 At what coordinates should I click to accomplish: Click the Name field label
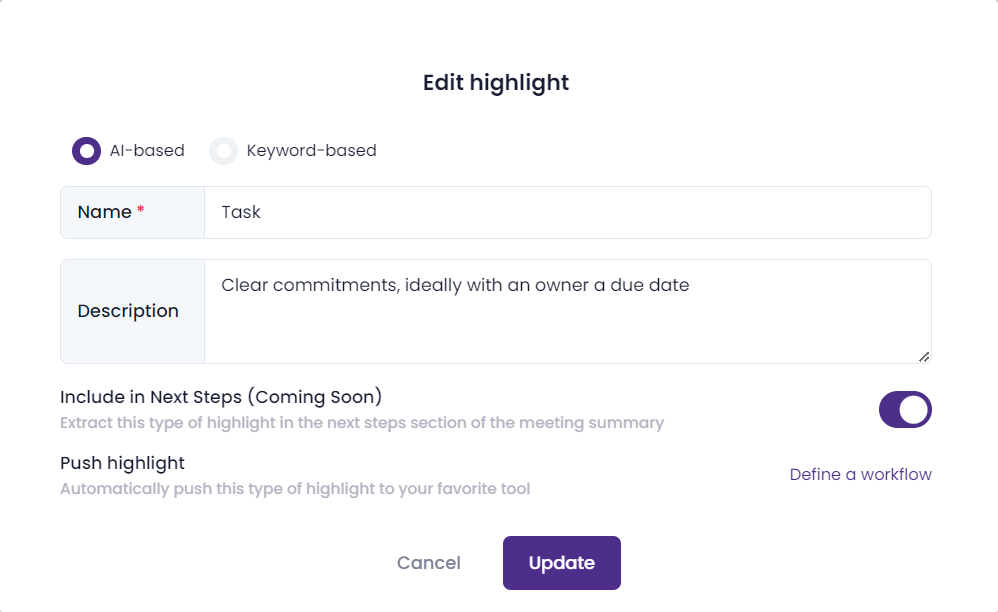point(104,212)
